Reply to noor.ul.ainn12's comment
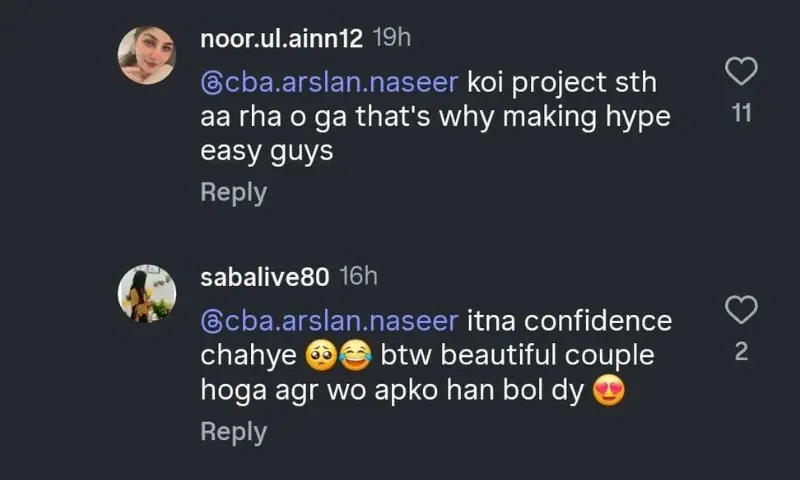 click(233, 192)
